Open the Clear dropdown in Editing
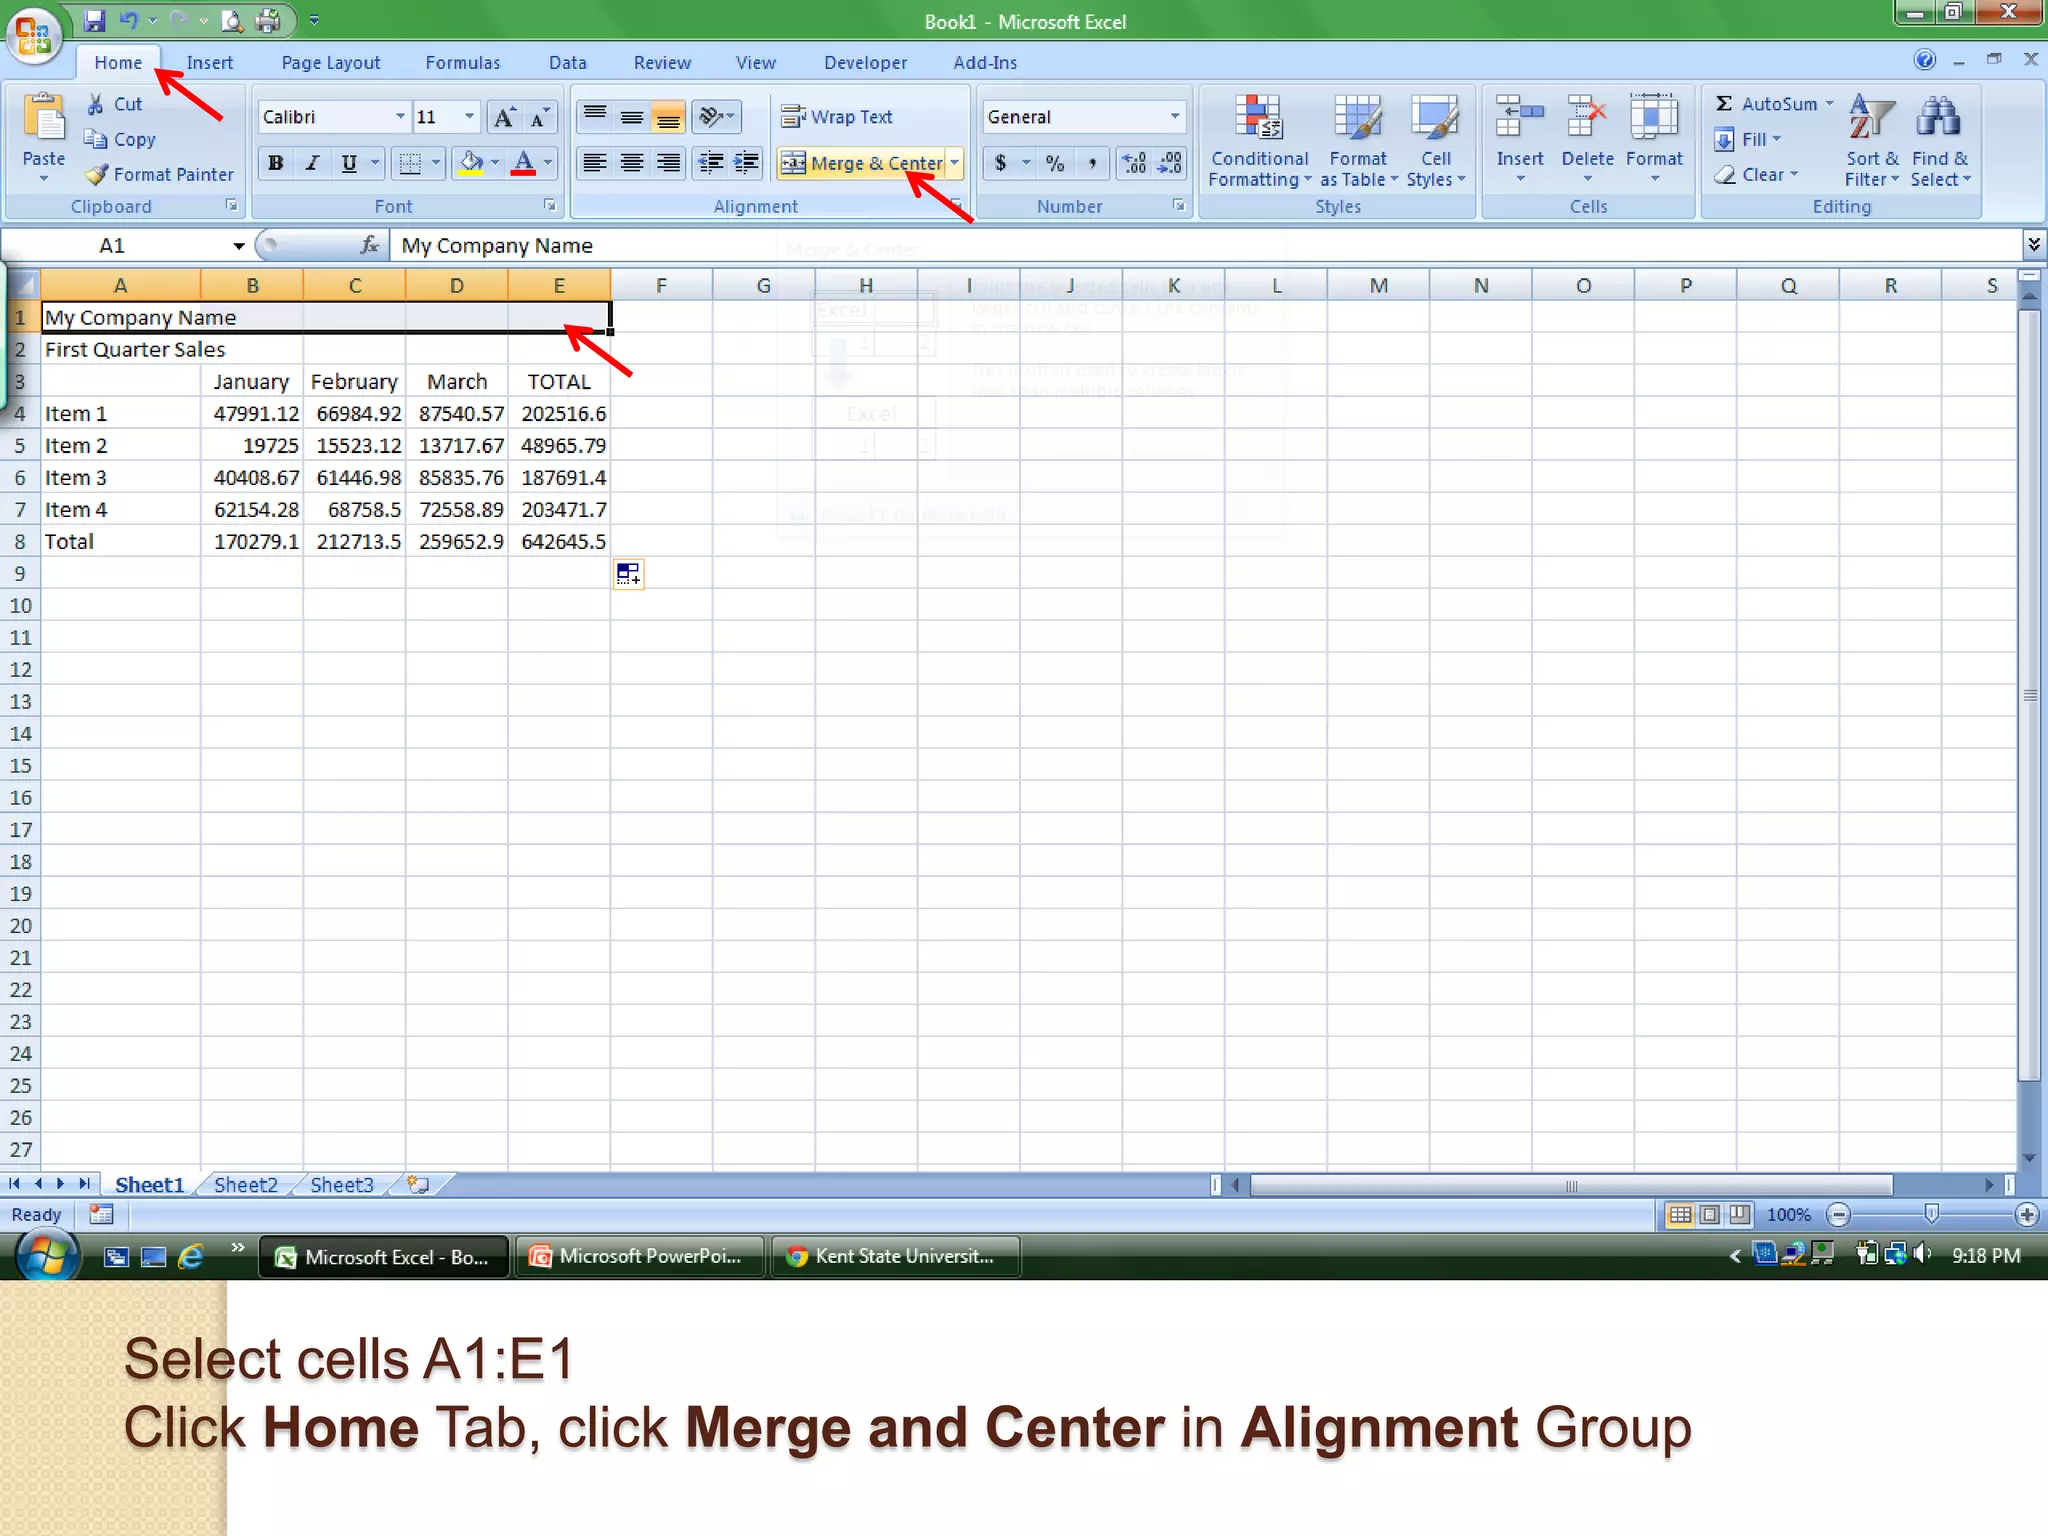The width and height of the screenshot is (2048, 1536). coord(1757,174)
